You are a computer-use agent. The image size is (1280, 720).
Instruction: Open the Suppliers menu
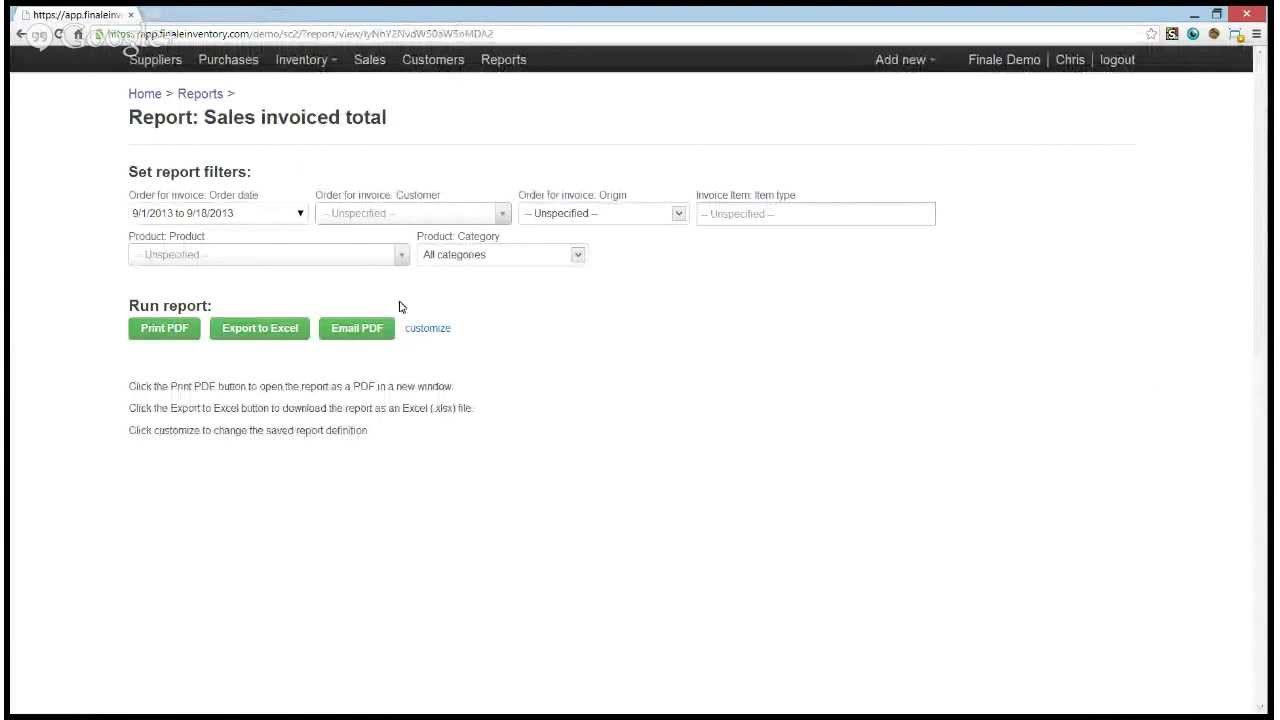click(x=155, y=60)
